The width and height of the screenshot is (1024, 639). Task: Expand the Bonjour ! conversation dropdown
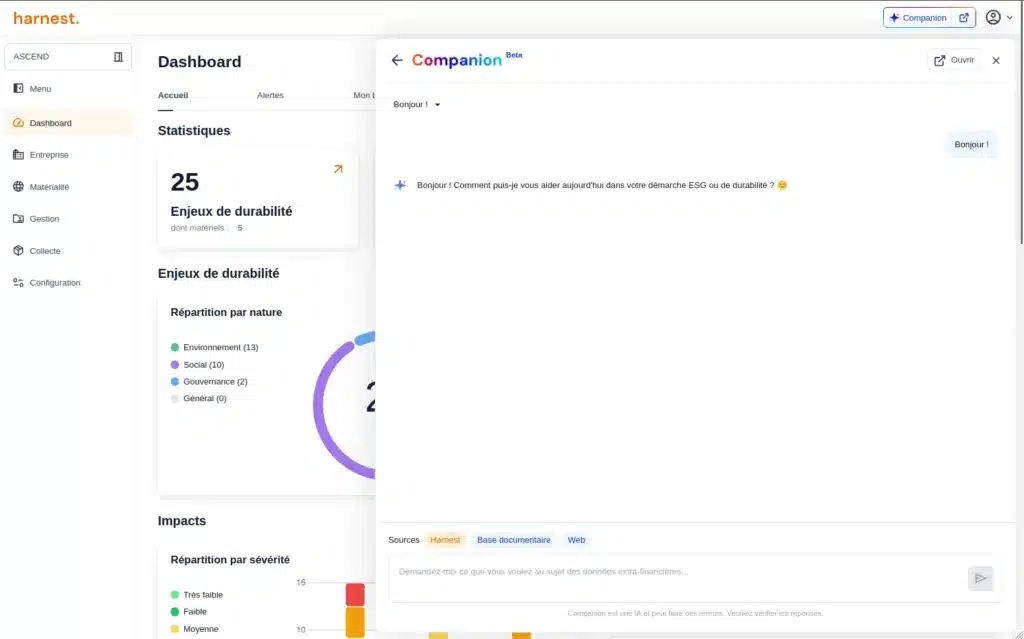click(417, 105)
